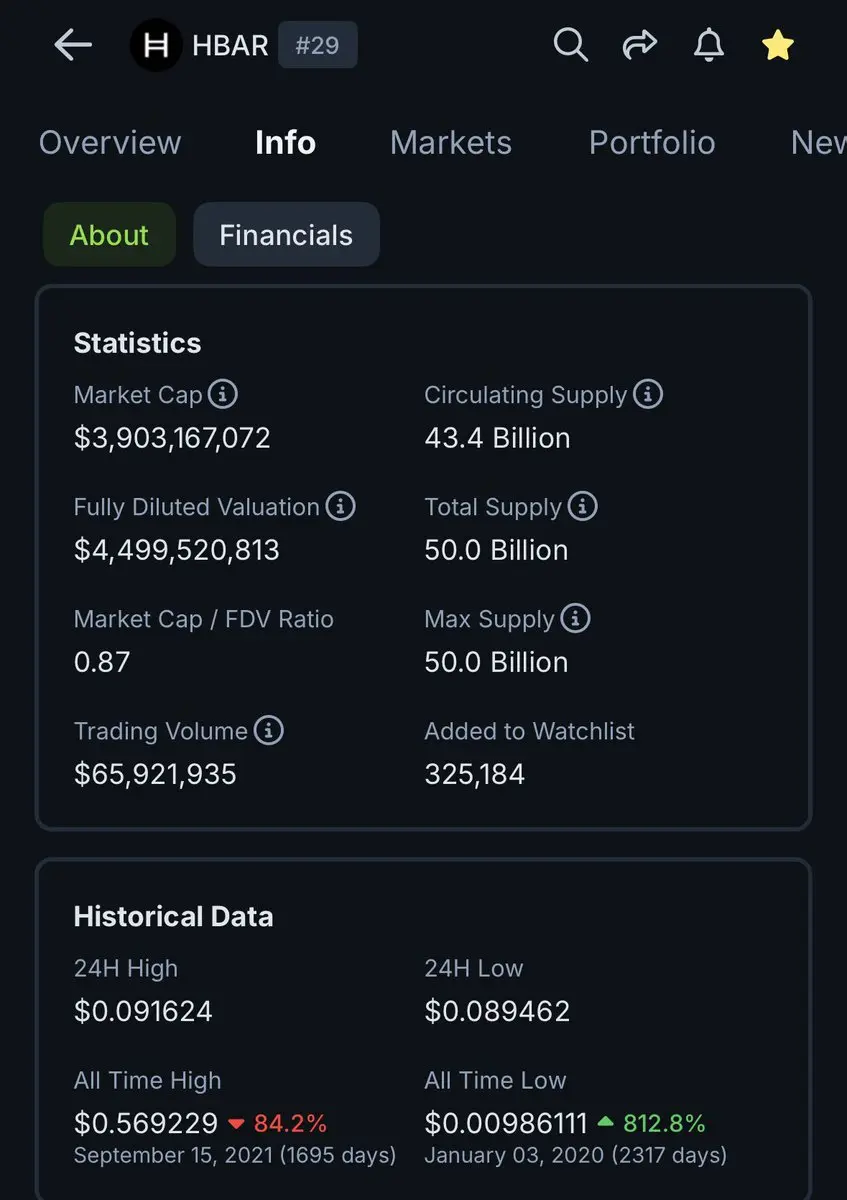The height and width of the screenshot is (1200, 847).
Task: Select the Info tab
Action: coord(285,143)
